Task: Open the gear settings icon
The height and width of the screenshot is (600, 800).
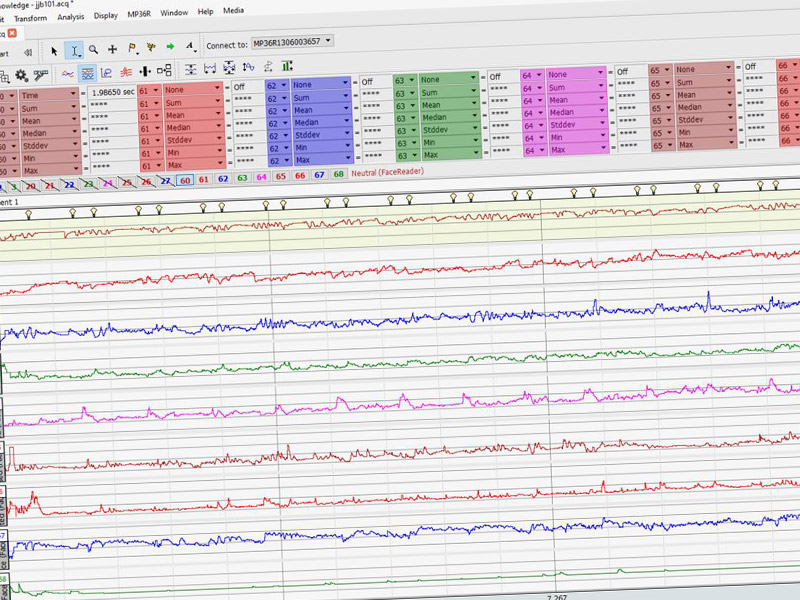Action: point(21,75)
